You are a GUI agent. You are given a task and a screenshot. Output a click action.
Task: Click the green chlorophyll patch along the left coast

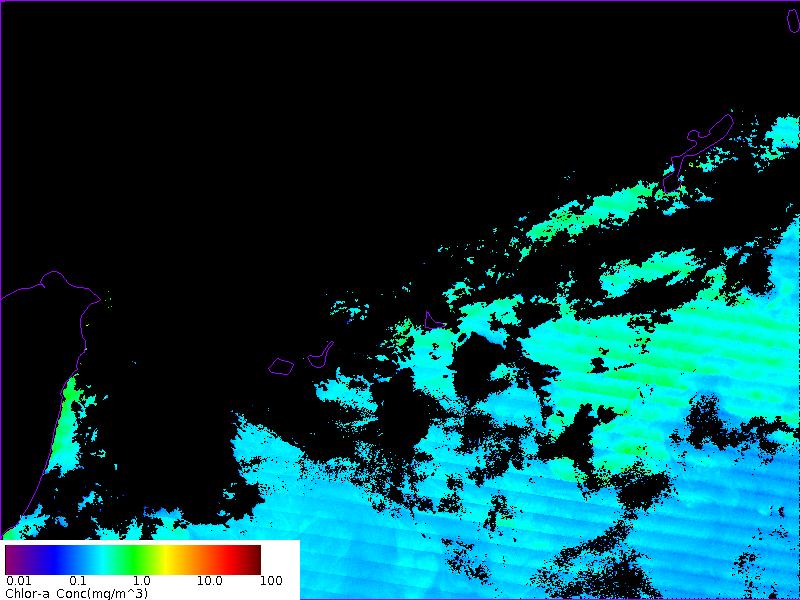pyautogui.click(x=69, y=420)
